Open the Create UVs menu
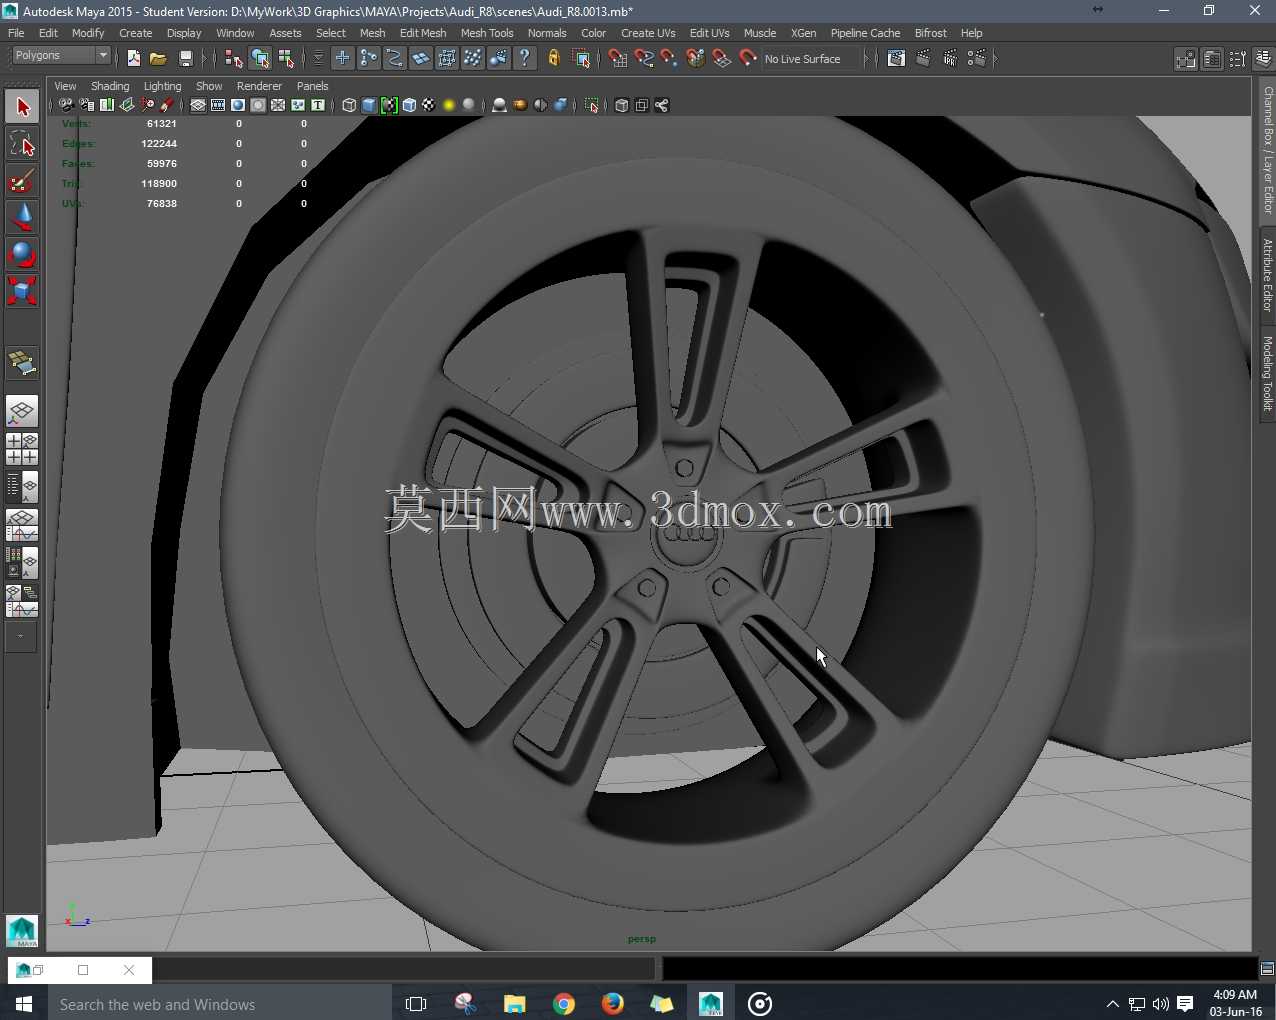 click(x=648, y=33)
